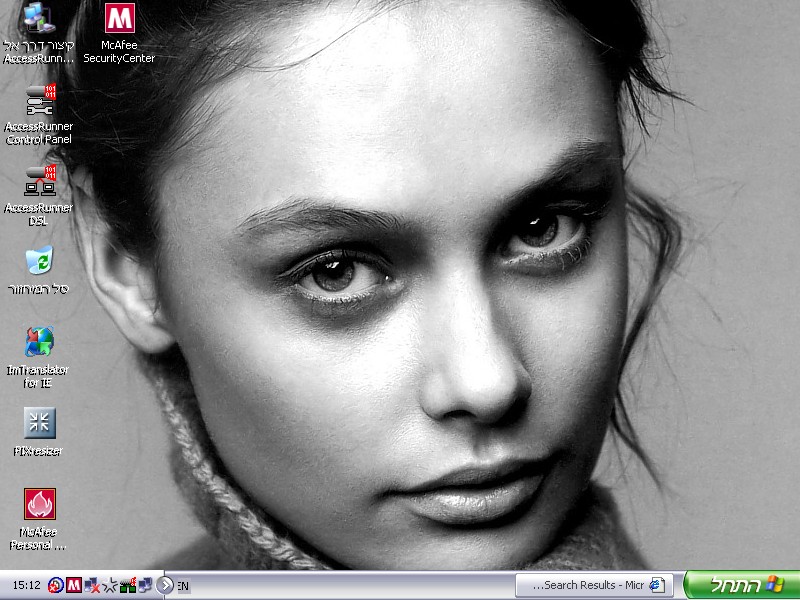This screenshot has height=600, width=800.
Task: Open the green Hebrew Start menu button
Action: (741, 585)
